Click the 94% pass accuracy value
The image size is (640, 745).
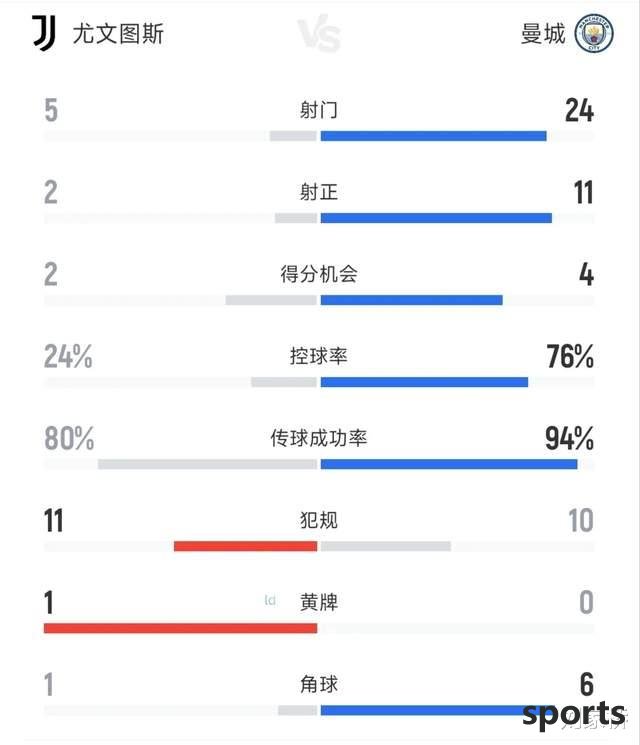point(569,438)
